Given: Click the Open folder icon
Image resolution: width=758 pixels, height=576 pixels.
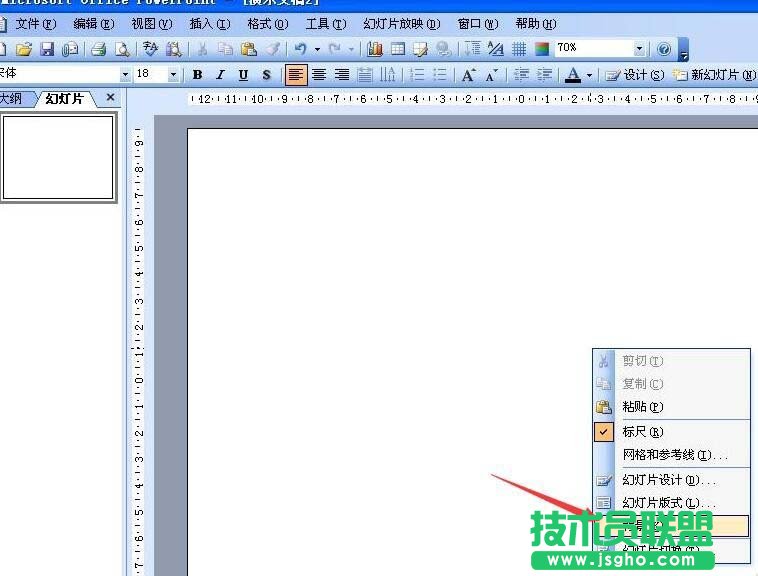Looking at the screenshot, I should pyautogui.click(x=24, y=49).
